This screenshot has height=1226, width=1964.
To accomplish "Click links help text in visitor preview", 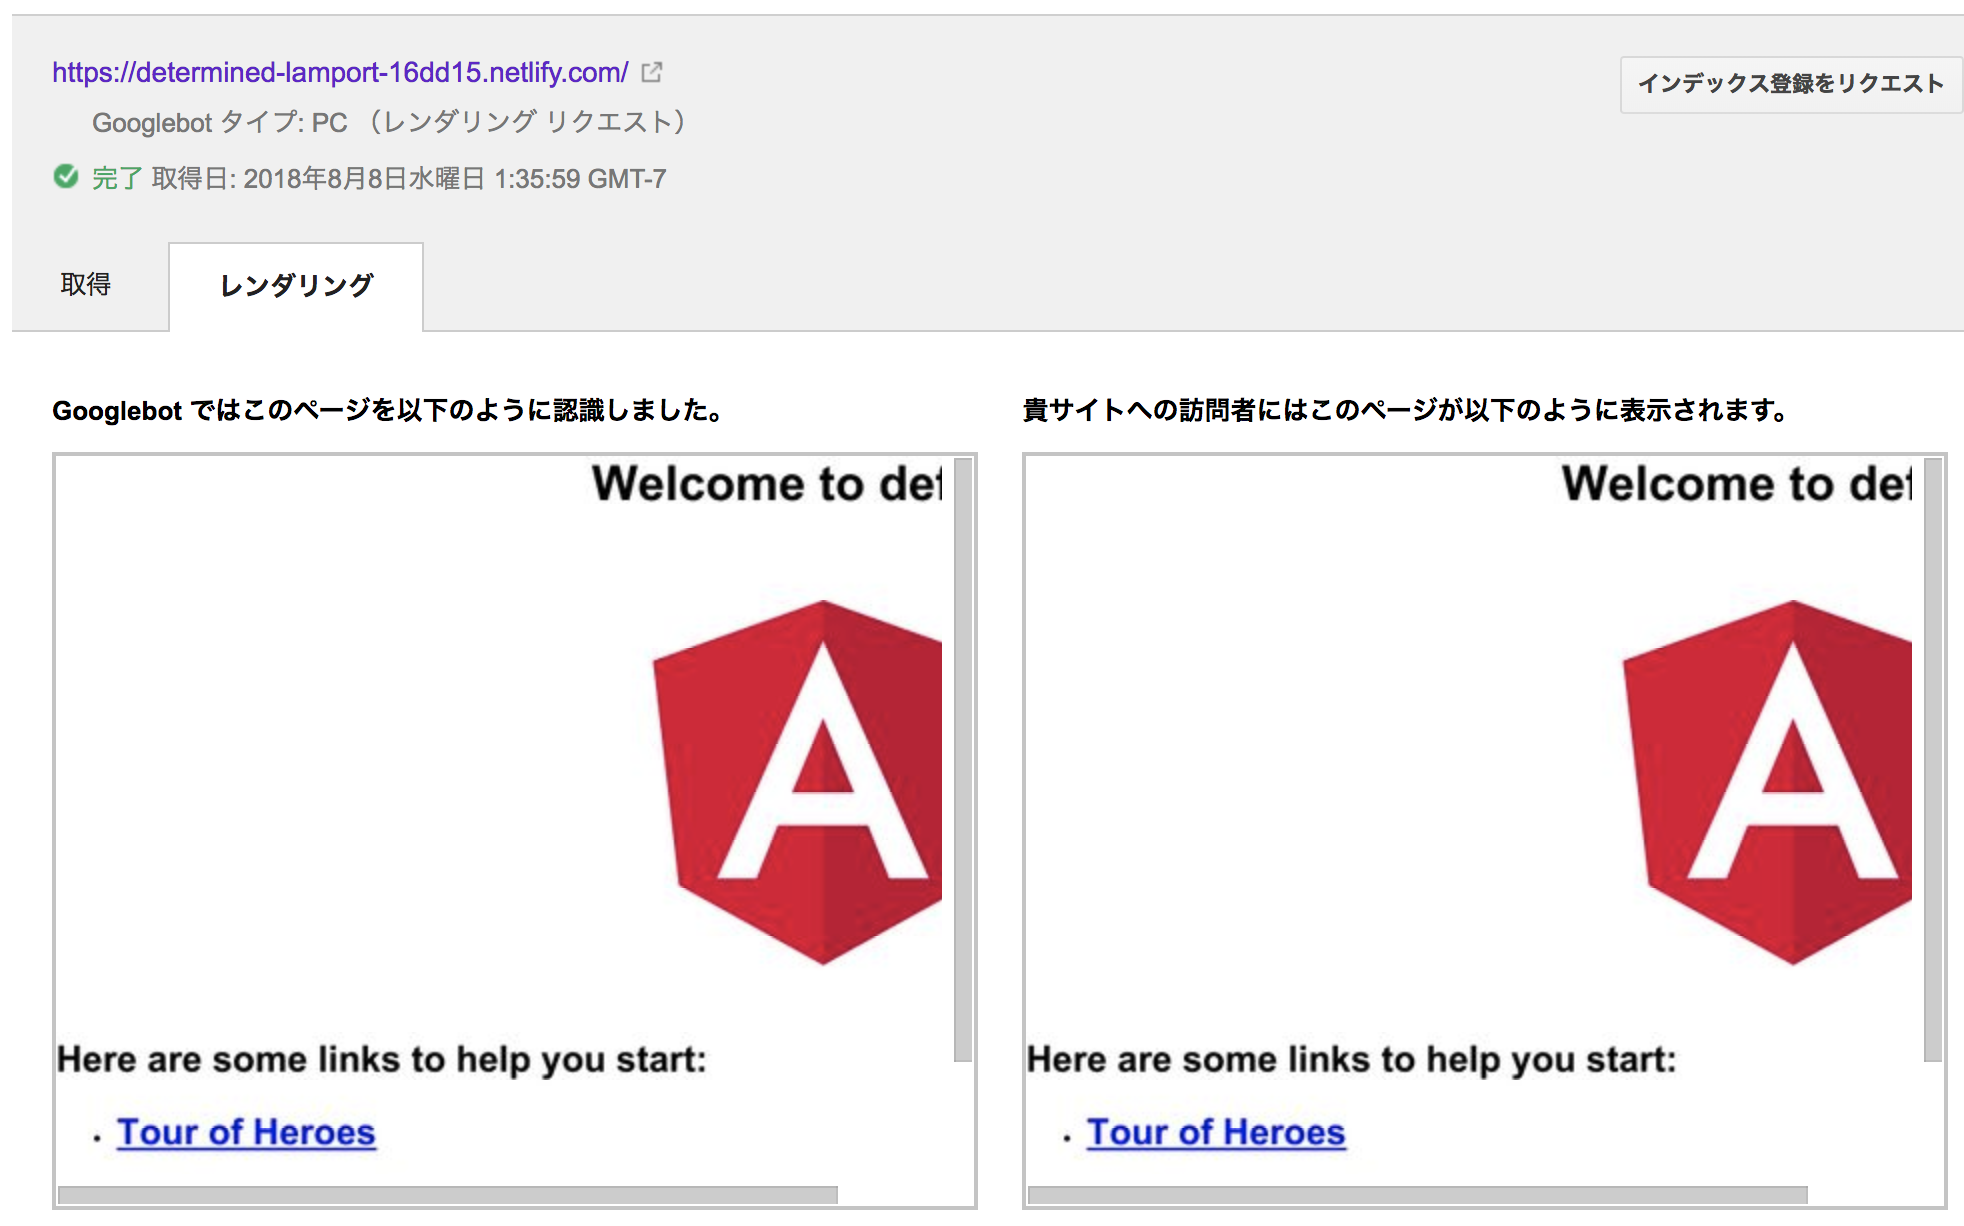I will 1352,1059.
